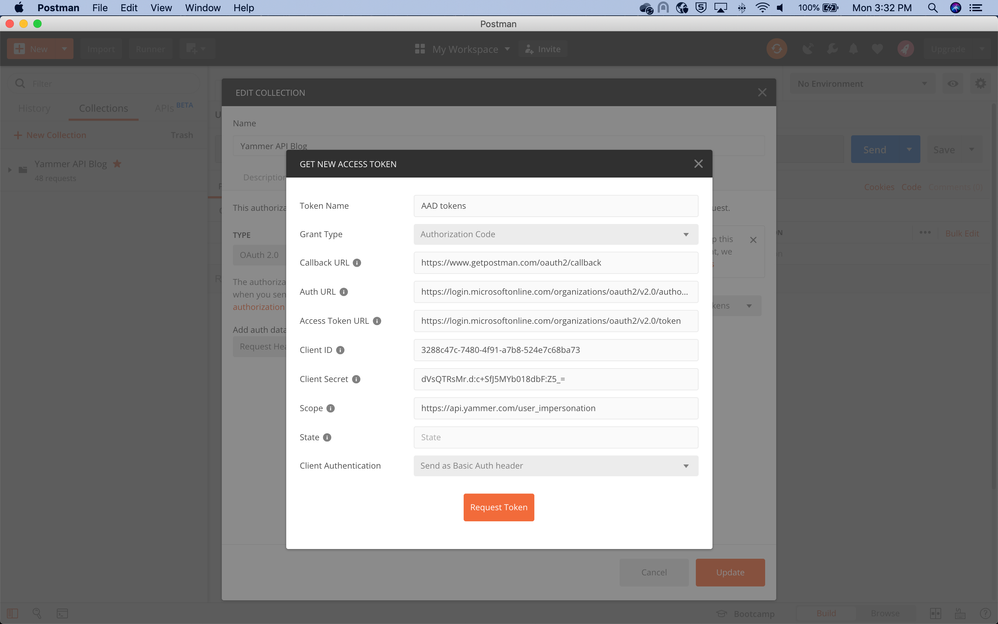Open manage environments gear icon
Image resolution: width=998 pixels, height=624 pixels.
(x=981, y=83)
